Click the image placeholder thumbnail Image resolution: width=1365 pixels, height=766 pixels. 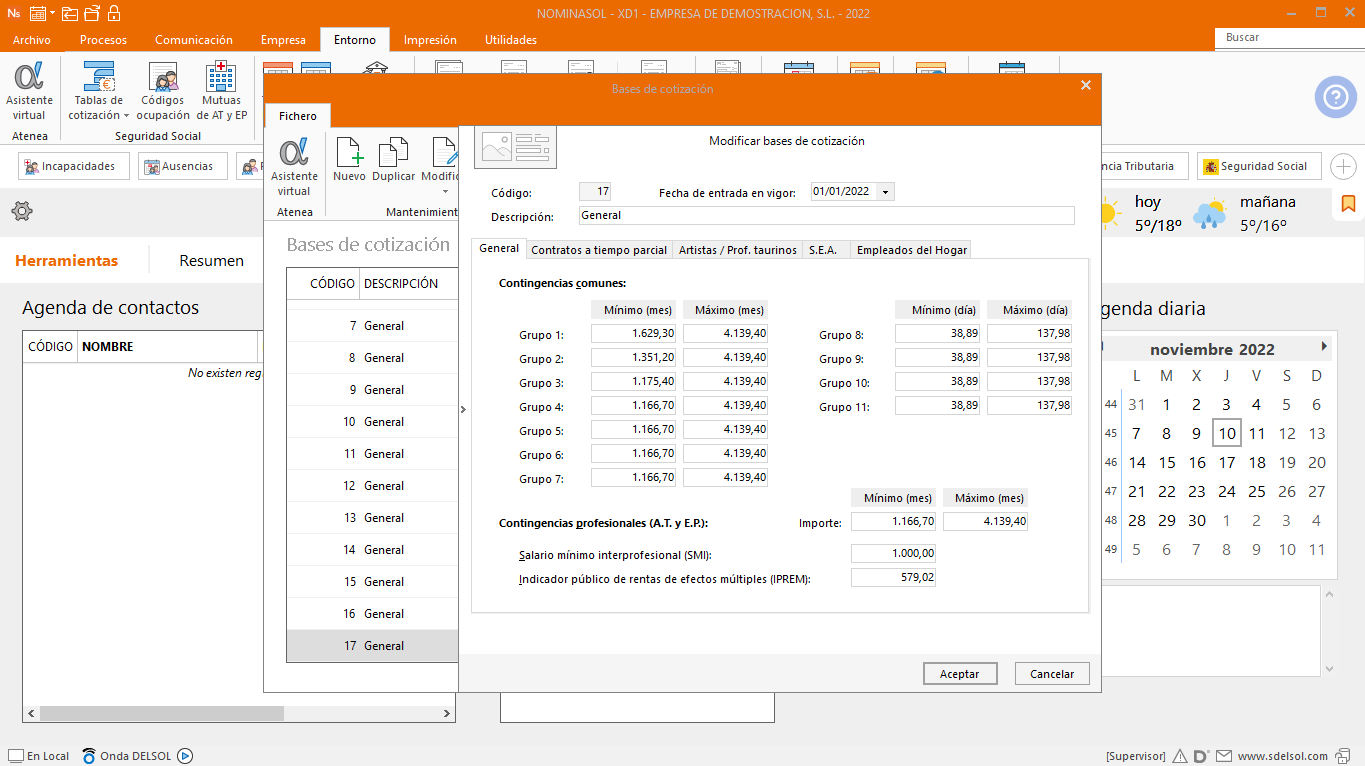pyautogui.click(x=515, y=146)
